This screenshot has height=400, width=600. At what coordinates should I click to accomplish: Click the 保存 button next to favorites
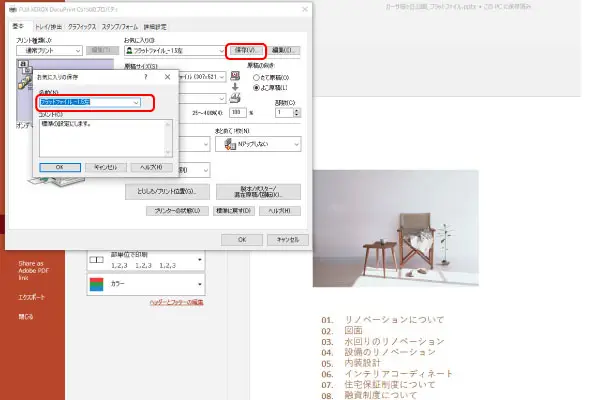pos(246,51)
